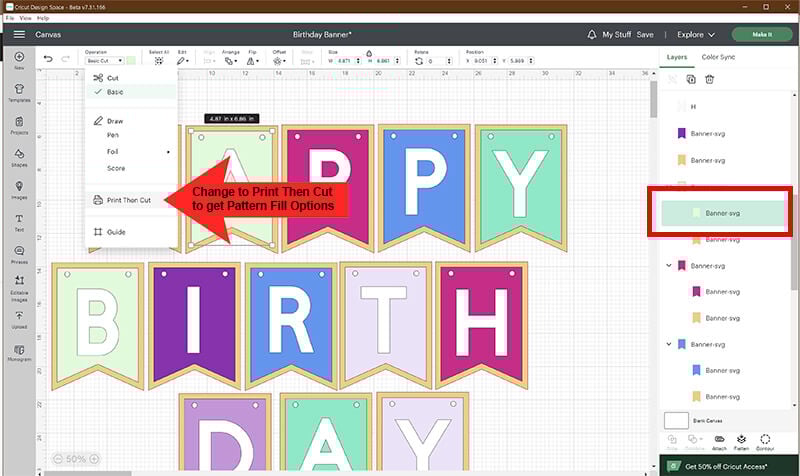Open the Help menu
The image size is (800, 476).
point(43,18)
